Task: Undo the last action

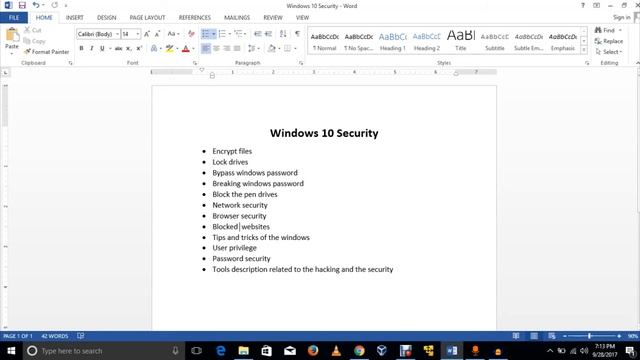Action: [x=36, y=5]
